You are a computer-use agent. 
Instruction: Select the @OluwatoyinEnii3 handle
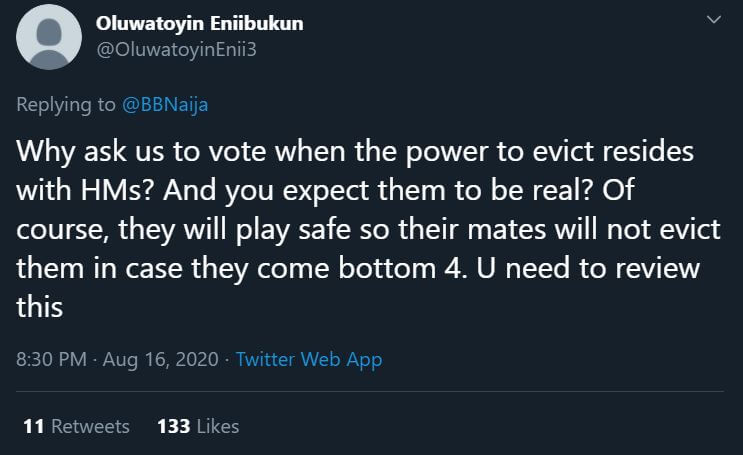176,49
